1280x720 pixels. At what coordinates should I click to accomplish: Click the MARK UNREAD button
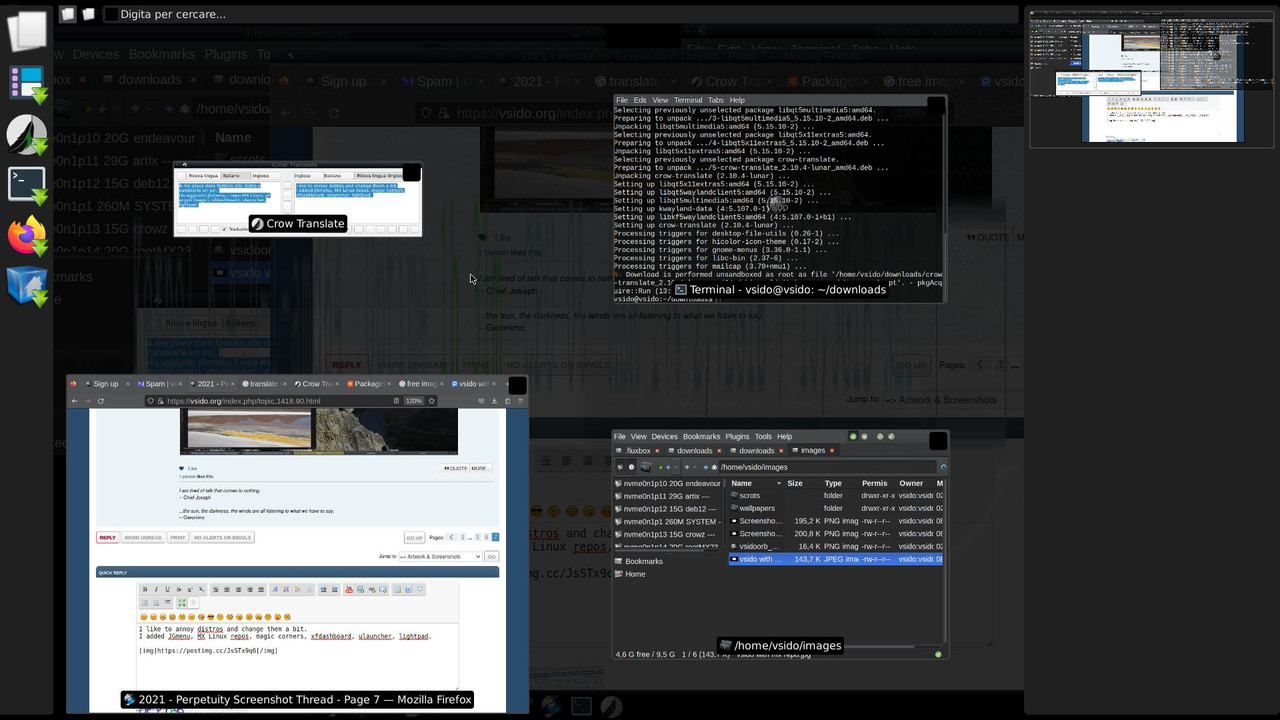(143, 538)
